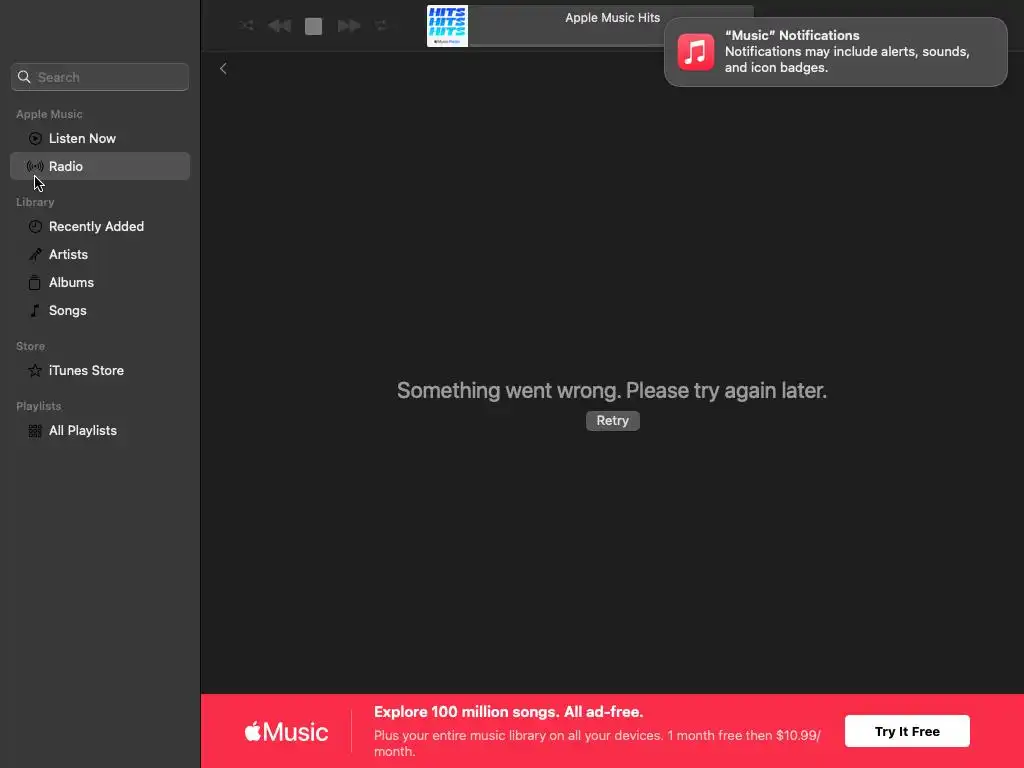The width and height of the screenshot is (1024, 768).
Task: Click the magnifying glass search icon
Action: point(24,77)
